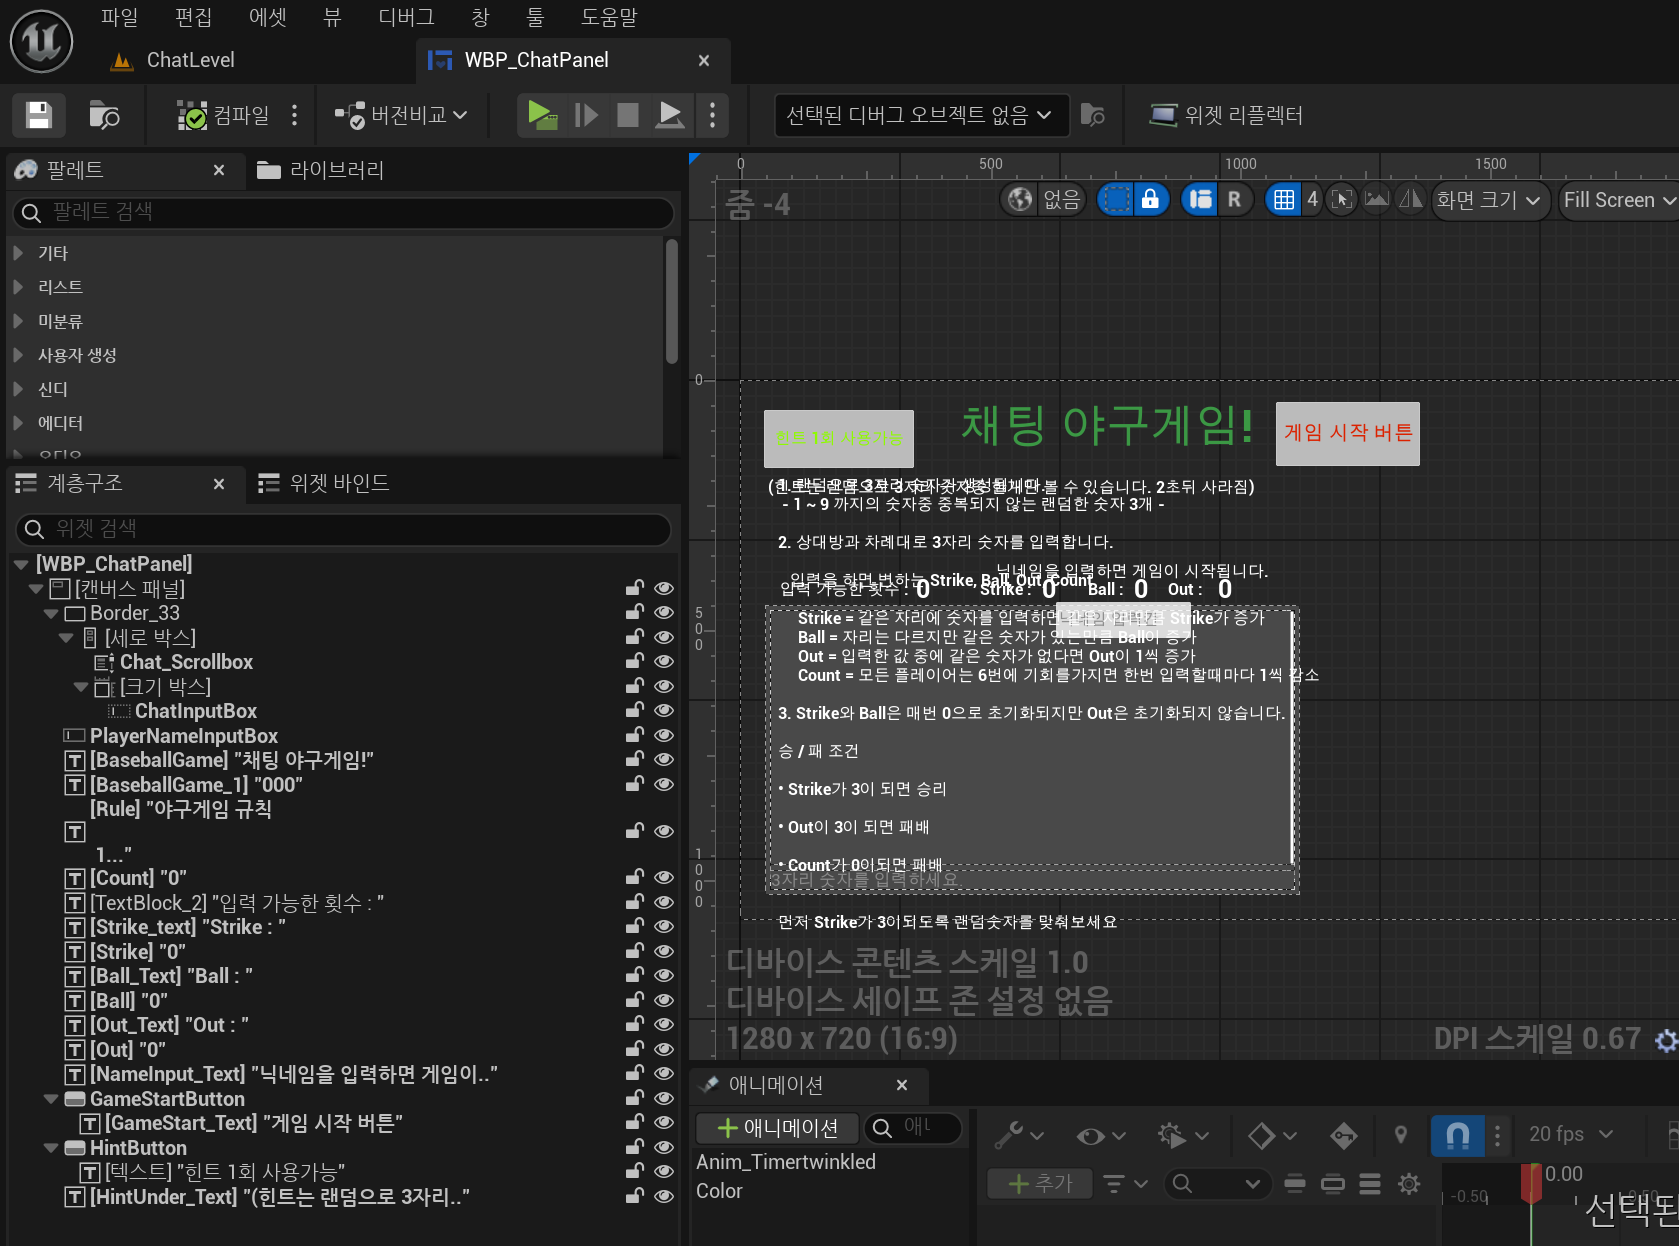Open the 파일 menu
The height and width of the screenshot is (1246, 1679).
[120, 17]
